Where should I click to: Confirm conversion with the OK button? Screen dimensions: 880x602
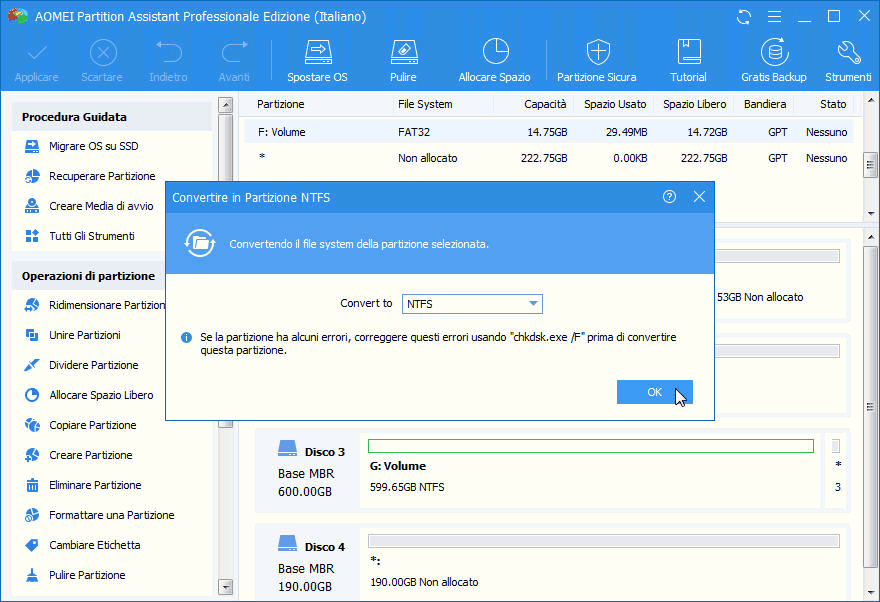[654, 392]
